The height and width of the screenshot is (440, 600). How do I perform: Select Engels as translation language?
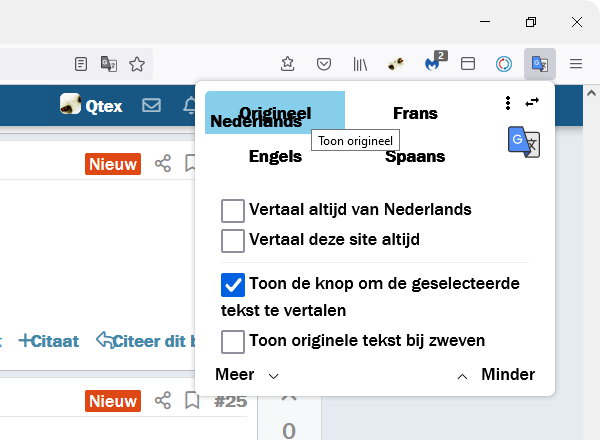[275, 156]
